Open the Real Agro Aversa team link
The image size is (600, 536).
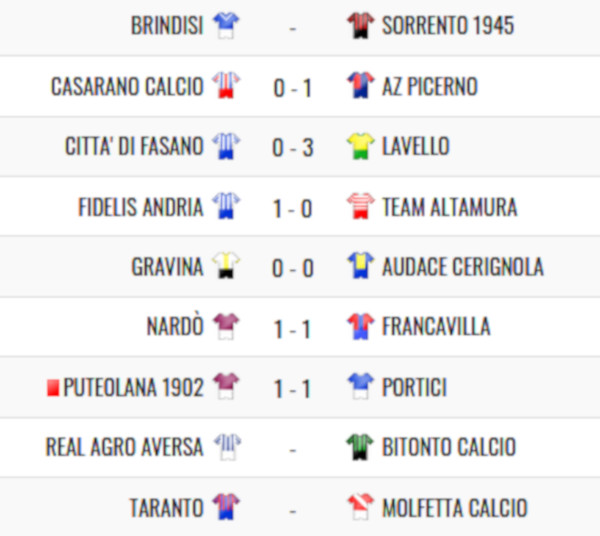124,446
